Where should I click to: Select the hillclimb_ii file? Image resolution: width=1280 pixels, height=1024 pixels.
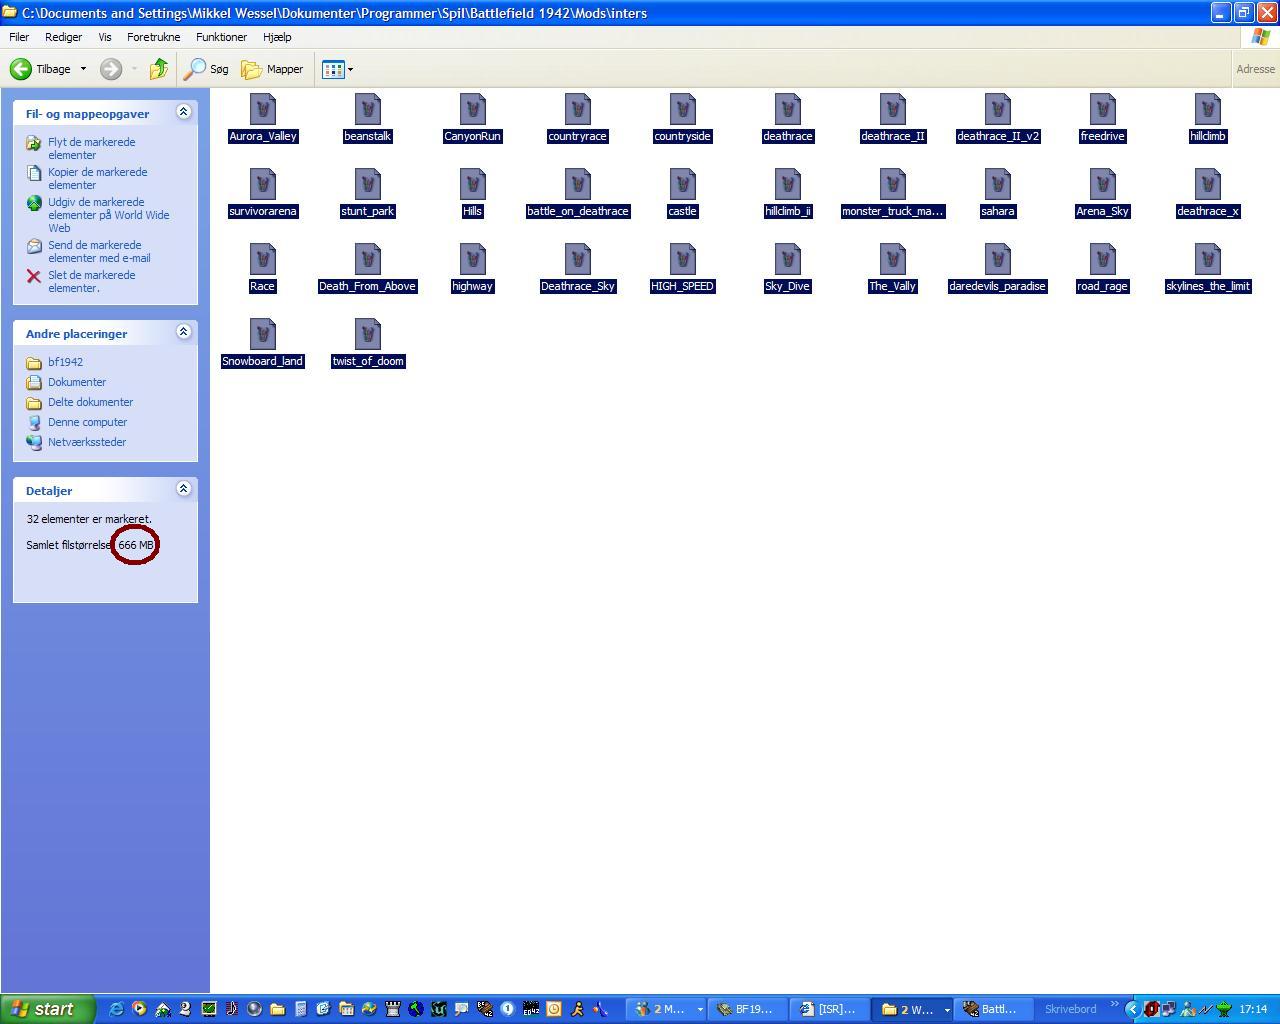(x=787, y=193)
